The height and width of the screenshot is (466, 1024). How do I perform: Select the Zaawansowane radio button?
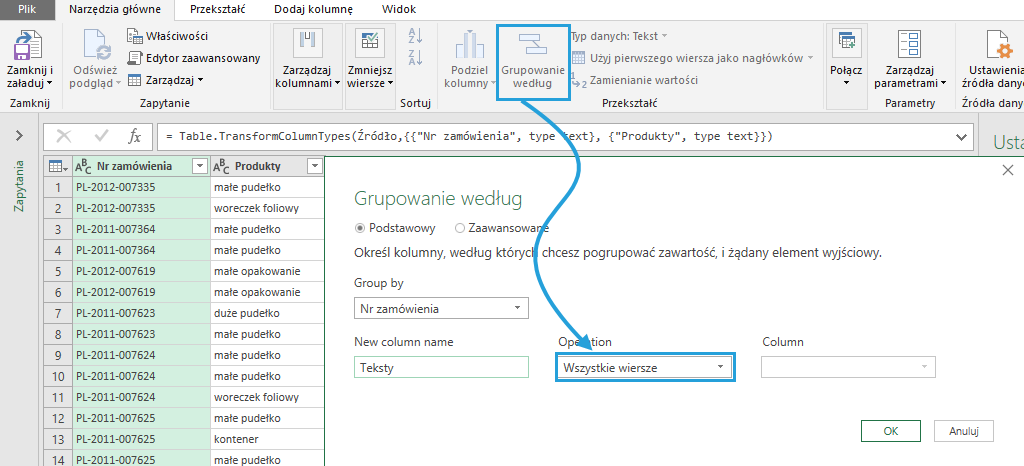[x=460, y=228]
